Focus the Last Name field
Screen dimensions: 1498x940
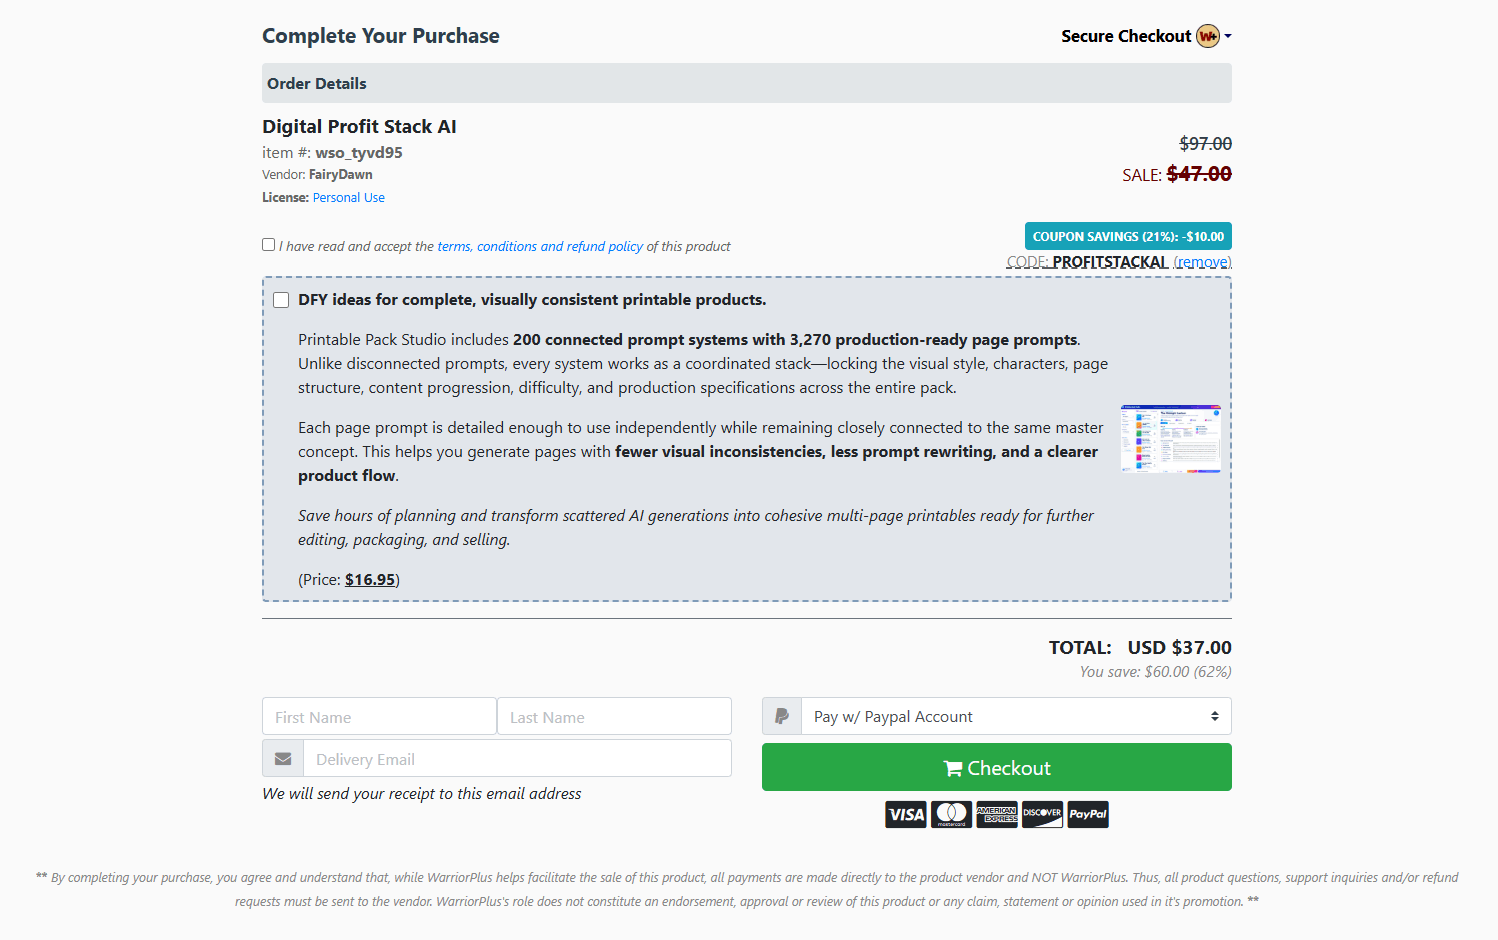click(x=614, y=717)
